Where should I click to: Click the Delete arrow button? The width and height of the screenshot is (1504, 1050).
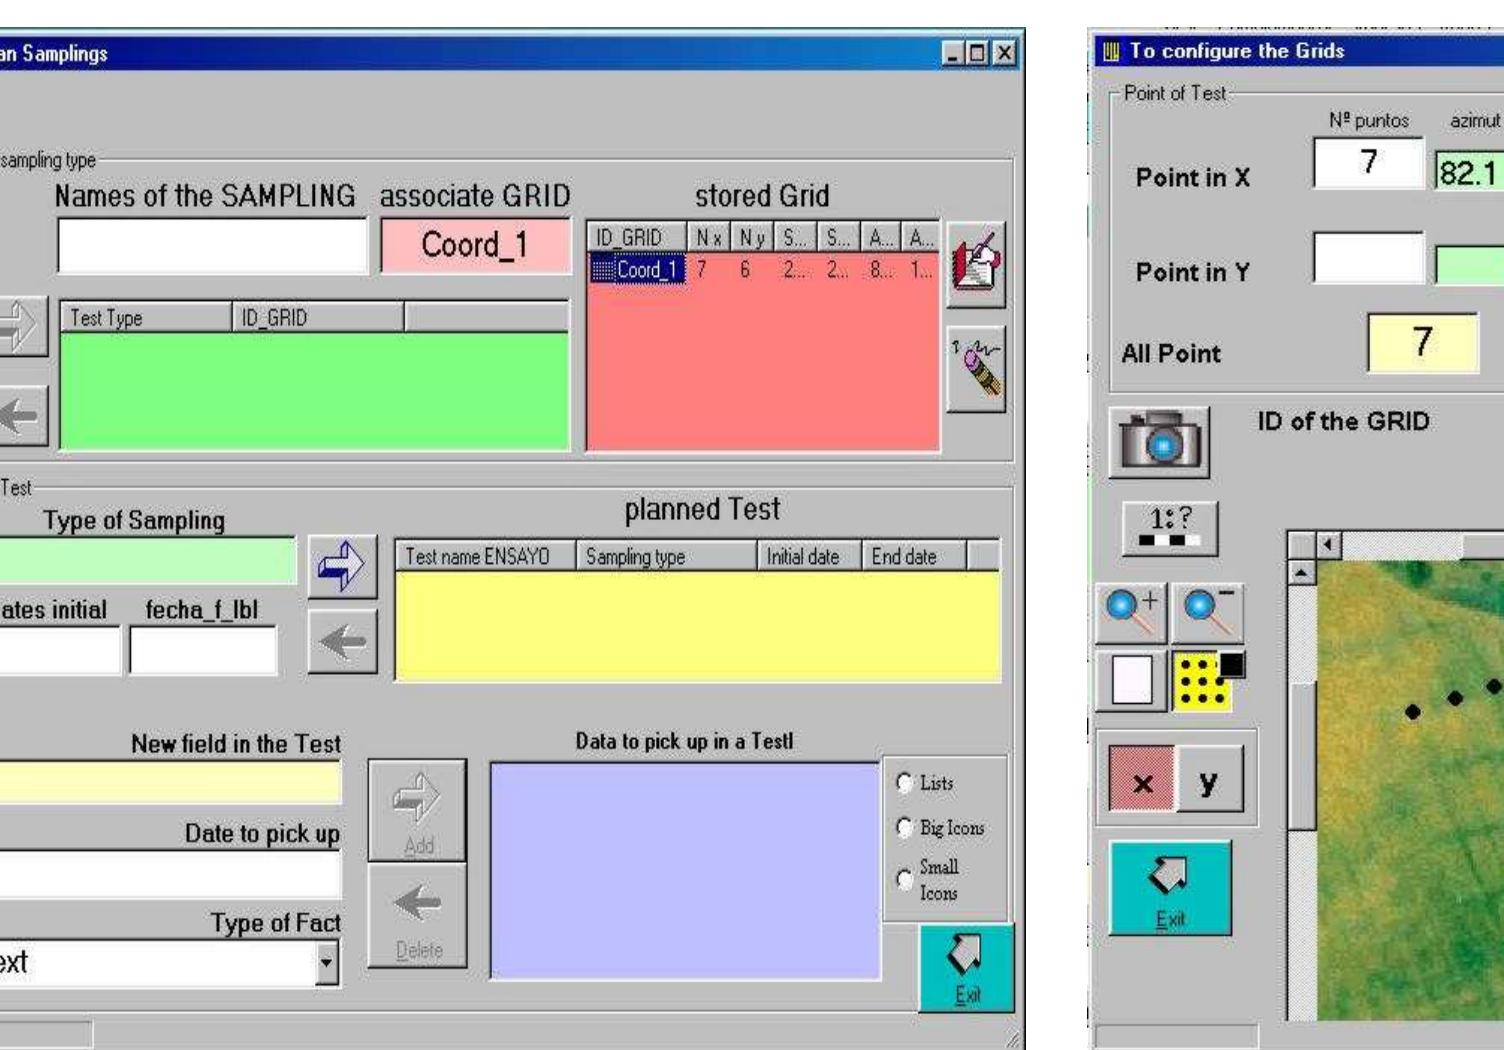[417, 917]
